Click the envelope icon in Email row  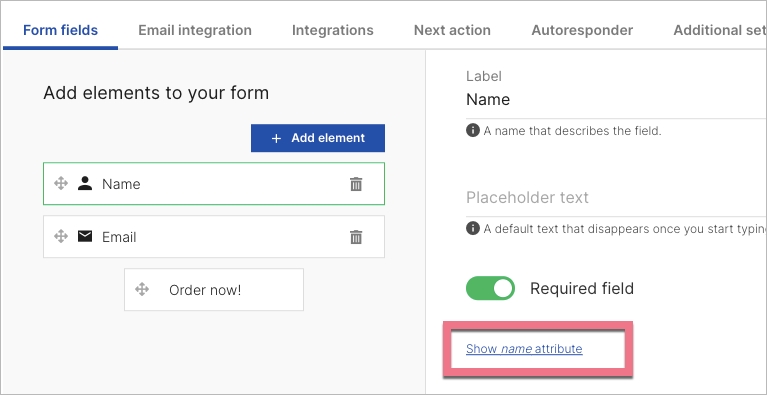[x=85, y=237]
